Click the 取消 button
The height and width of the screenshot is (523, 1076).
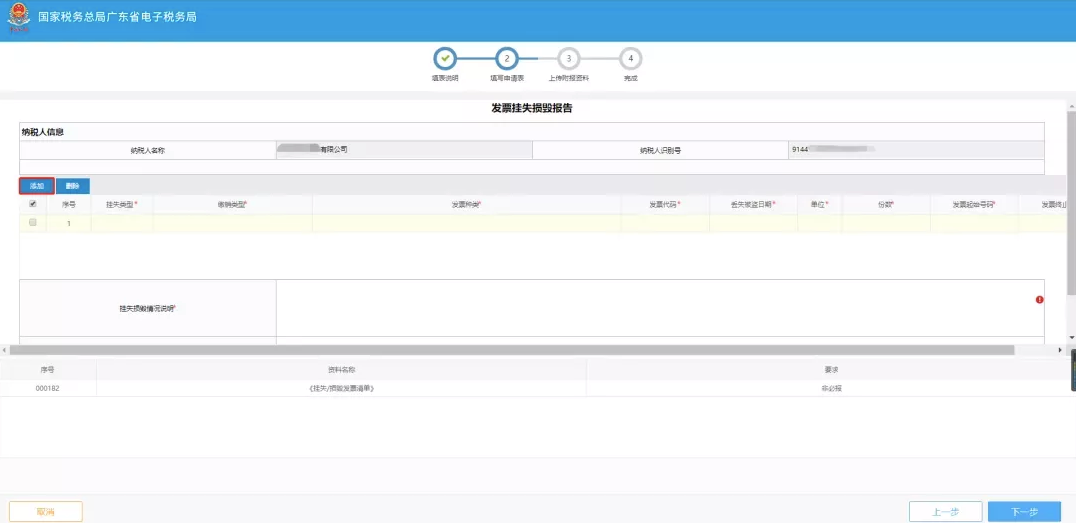click(x=45, y=512)
